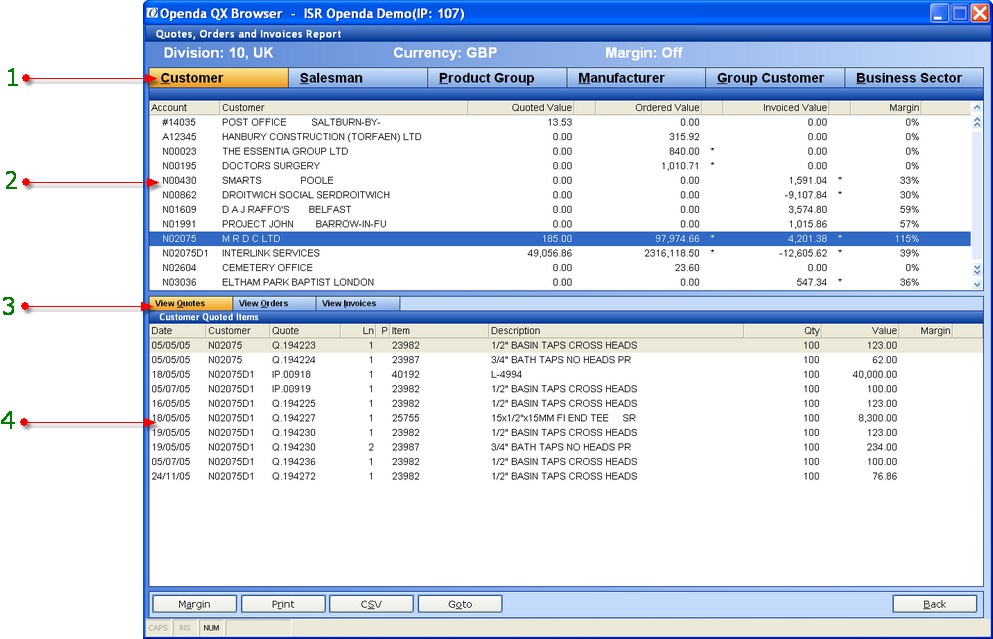Viewport: 993px width, 639px height.
Task: Select quote Q.194227 END TEE line
Action: pos(566,418)
